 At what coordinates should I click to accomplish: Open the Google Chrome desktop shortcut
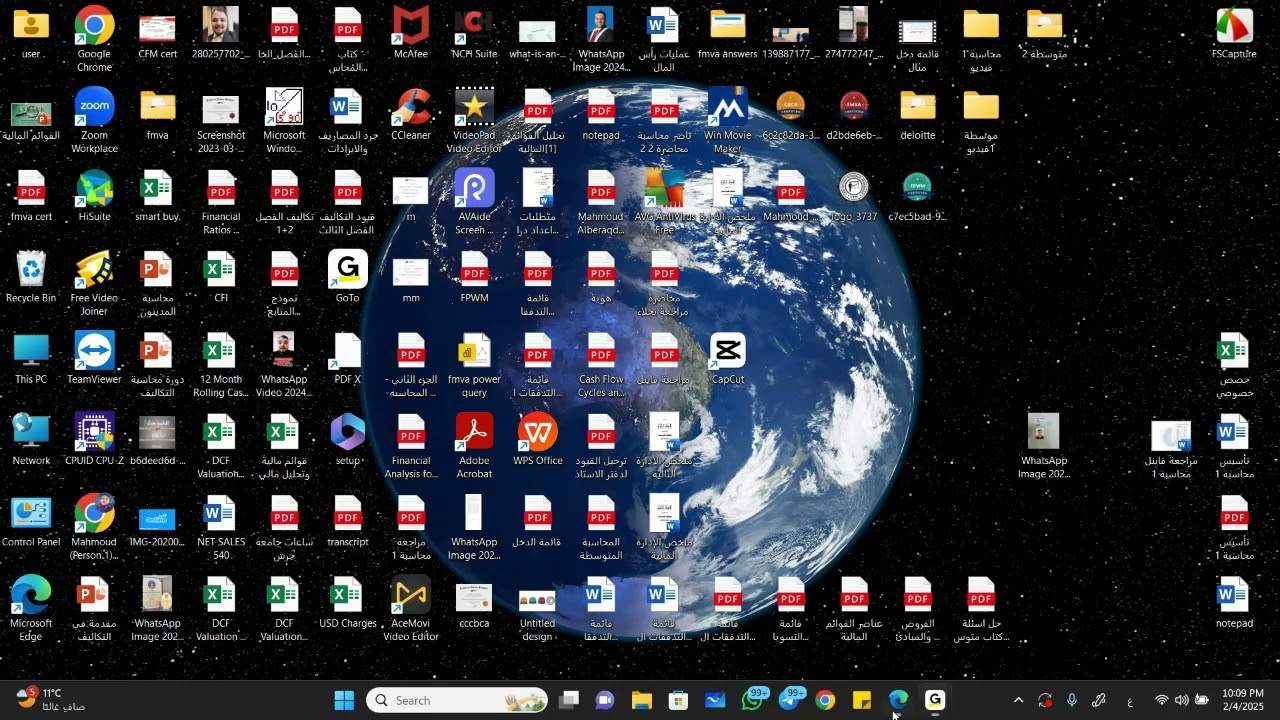(94, 38)
